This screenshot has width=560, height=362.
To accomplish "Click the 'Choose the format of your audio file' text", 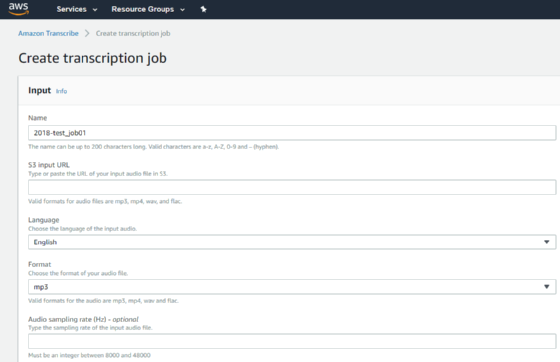I will click(x=78, y=273).
